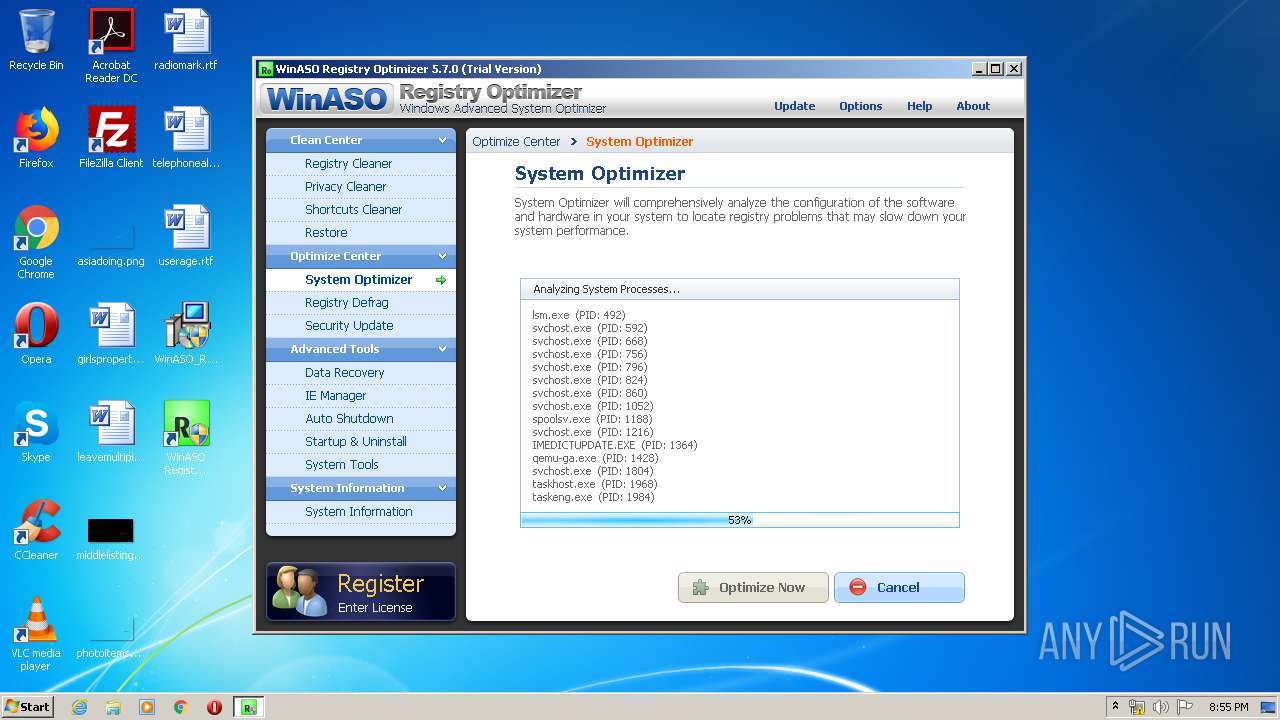Launch WinASO Regist… desktop shortcut
Screen dimensions: 1280x720
pyautogui.click(x=186, y=438)
